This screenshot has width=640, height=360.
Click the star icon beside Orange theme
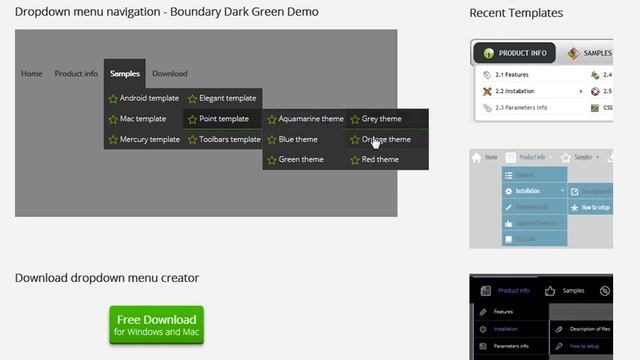355,140
